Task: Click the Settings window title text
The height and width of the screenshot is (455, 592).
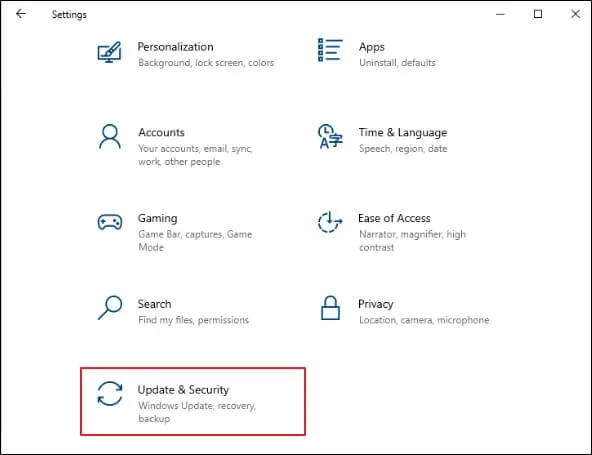Action: tap(69, 14)
